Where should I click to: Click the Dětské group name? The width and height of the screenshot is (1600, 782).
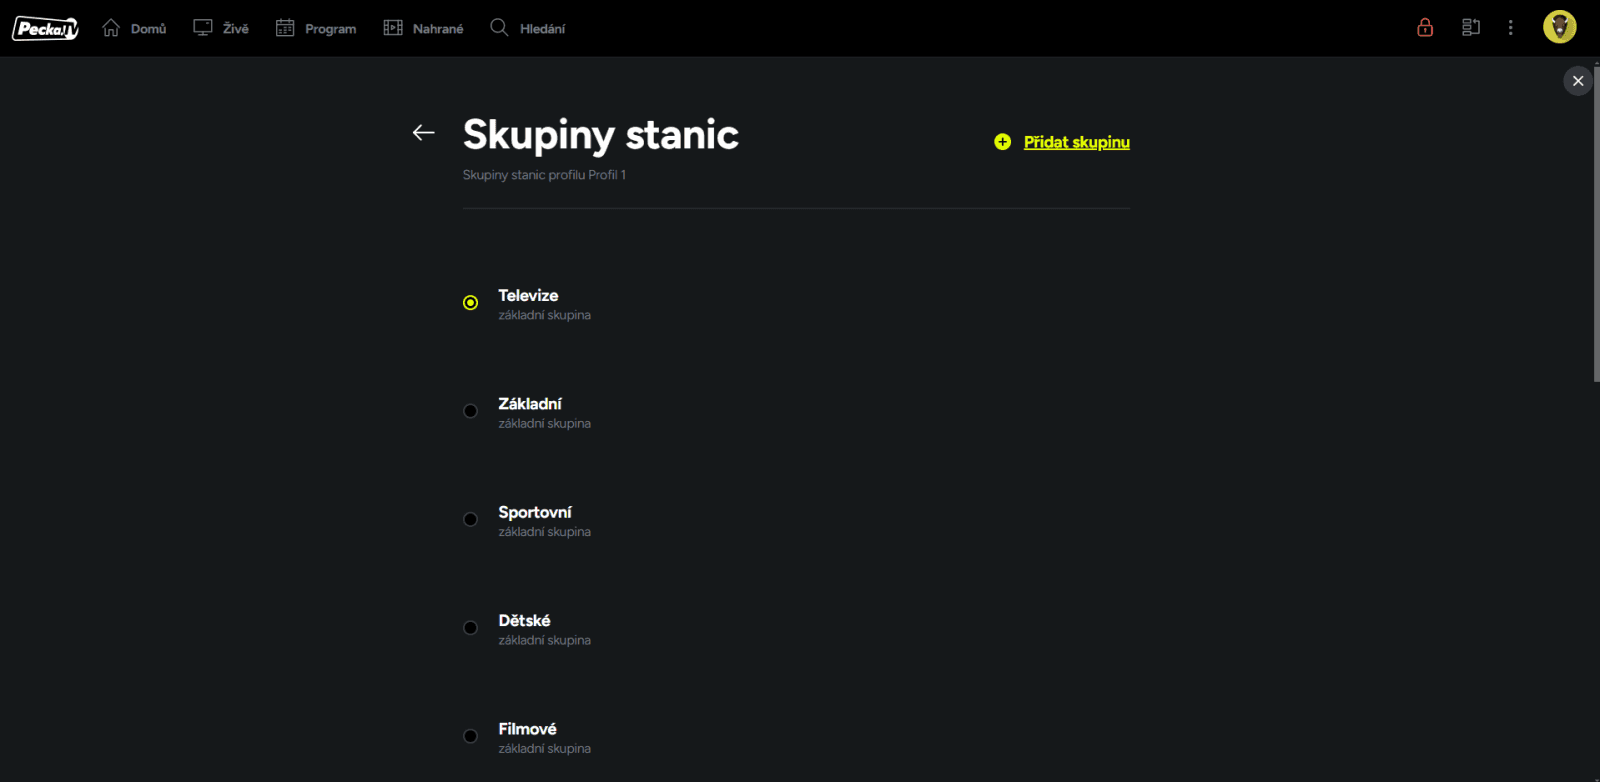coord(524,620)
